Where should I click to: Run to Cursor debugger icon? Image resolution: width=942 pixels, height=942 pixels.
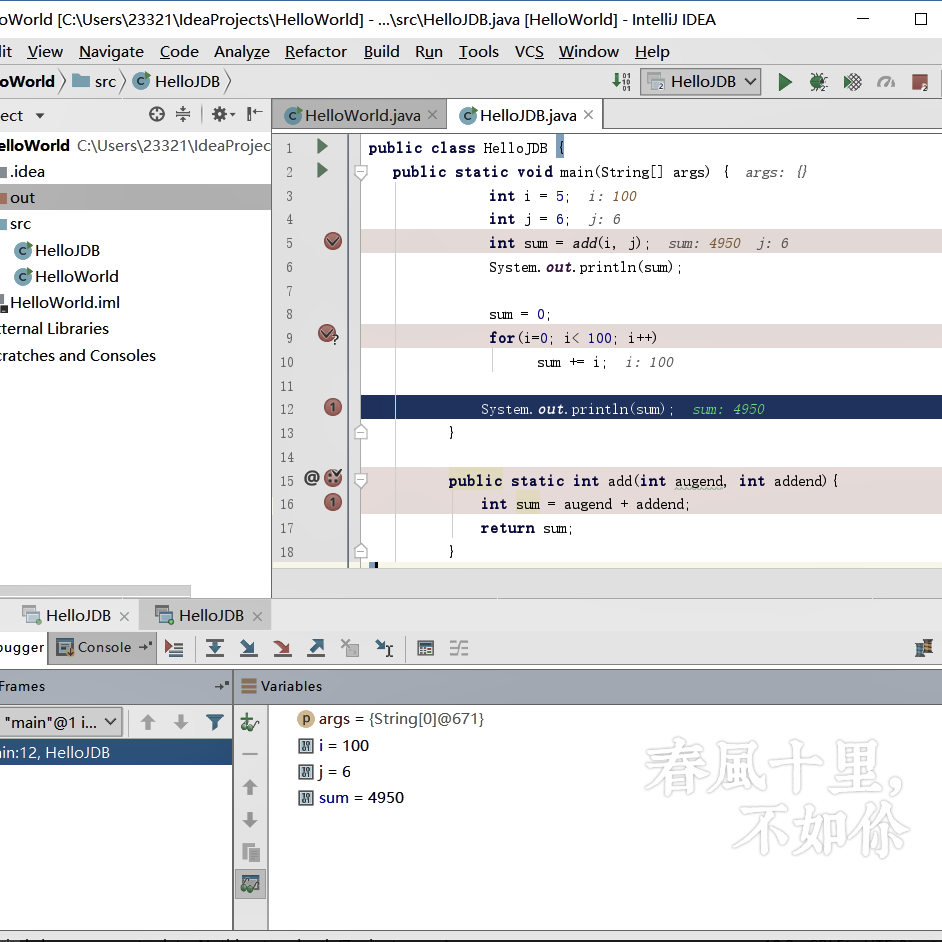pos(384,648)
